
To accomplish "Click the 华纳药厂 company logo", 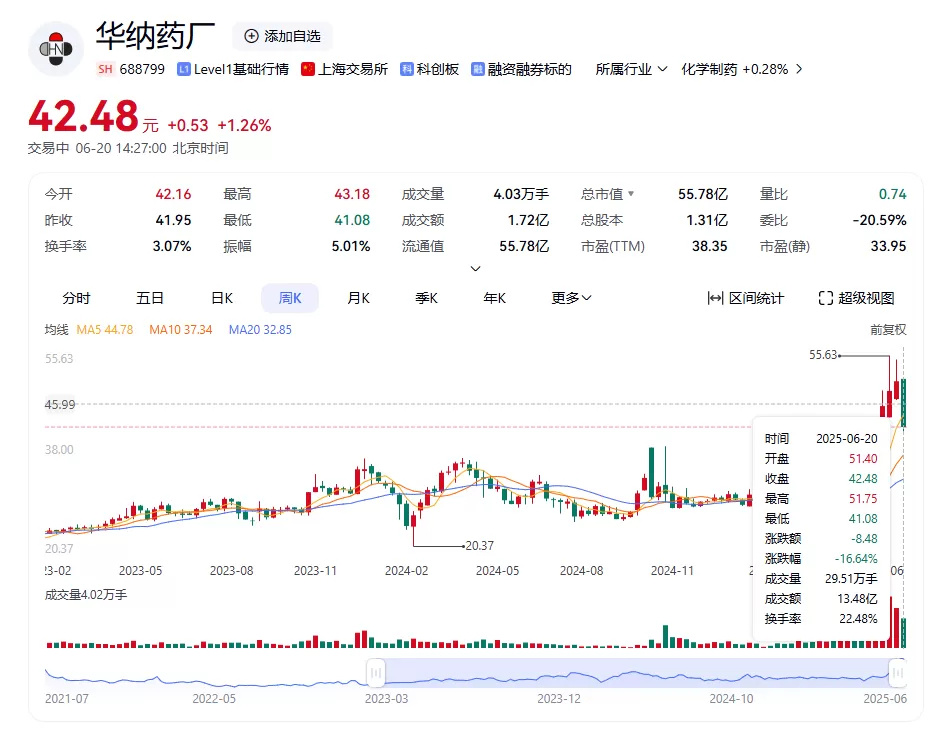I will point(56,49).
